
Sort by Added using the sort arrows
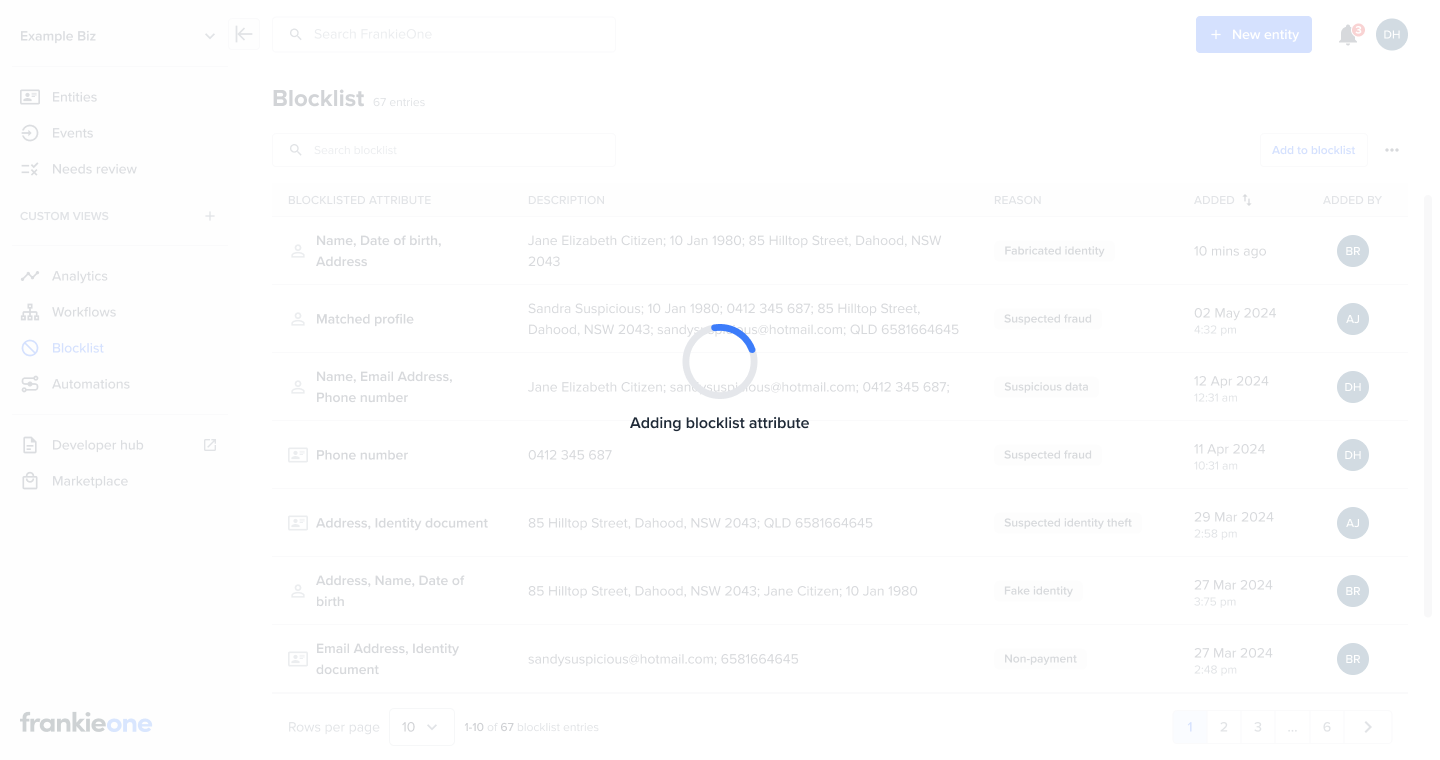1247,200
